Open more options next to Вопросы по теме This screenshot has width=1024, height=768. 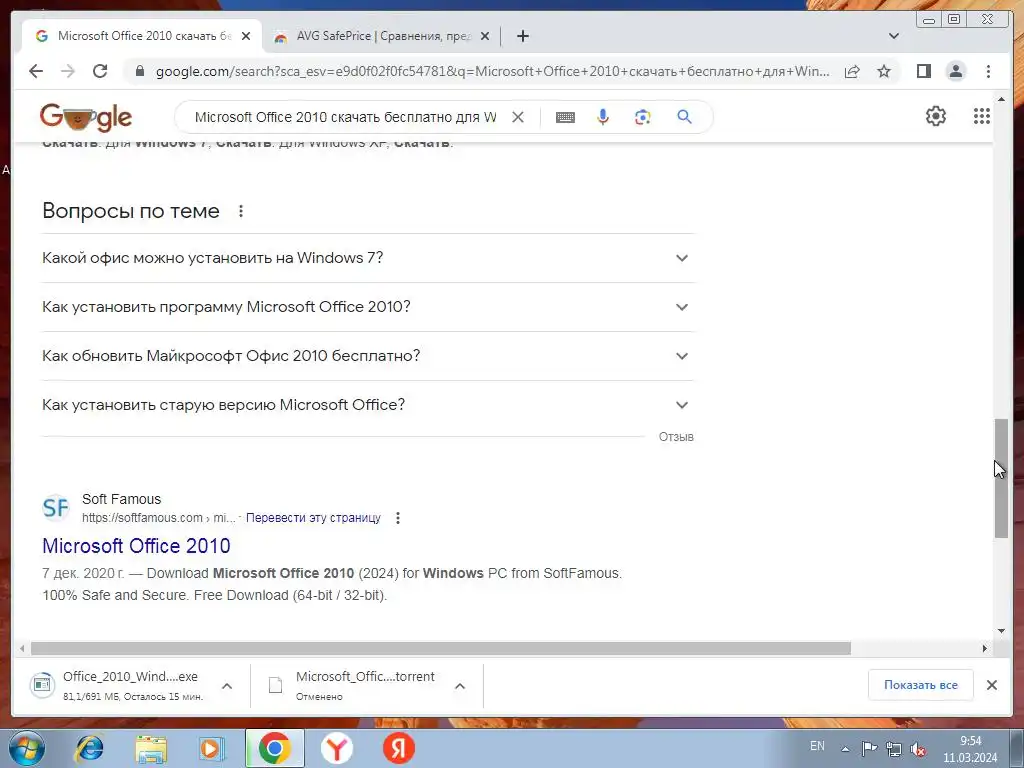pos(241,211)
